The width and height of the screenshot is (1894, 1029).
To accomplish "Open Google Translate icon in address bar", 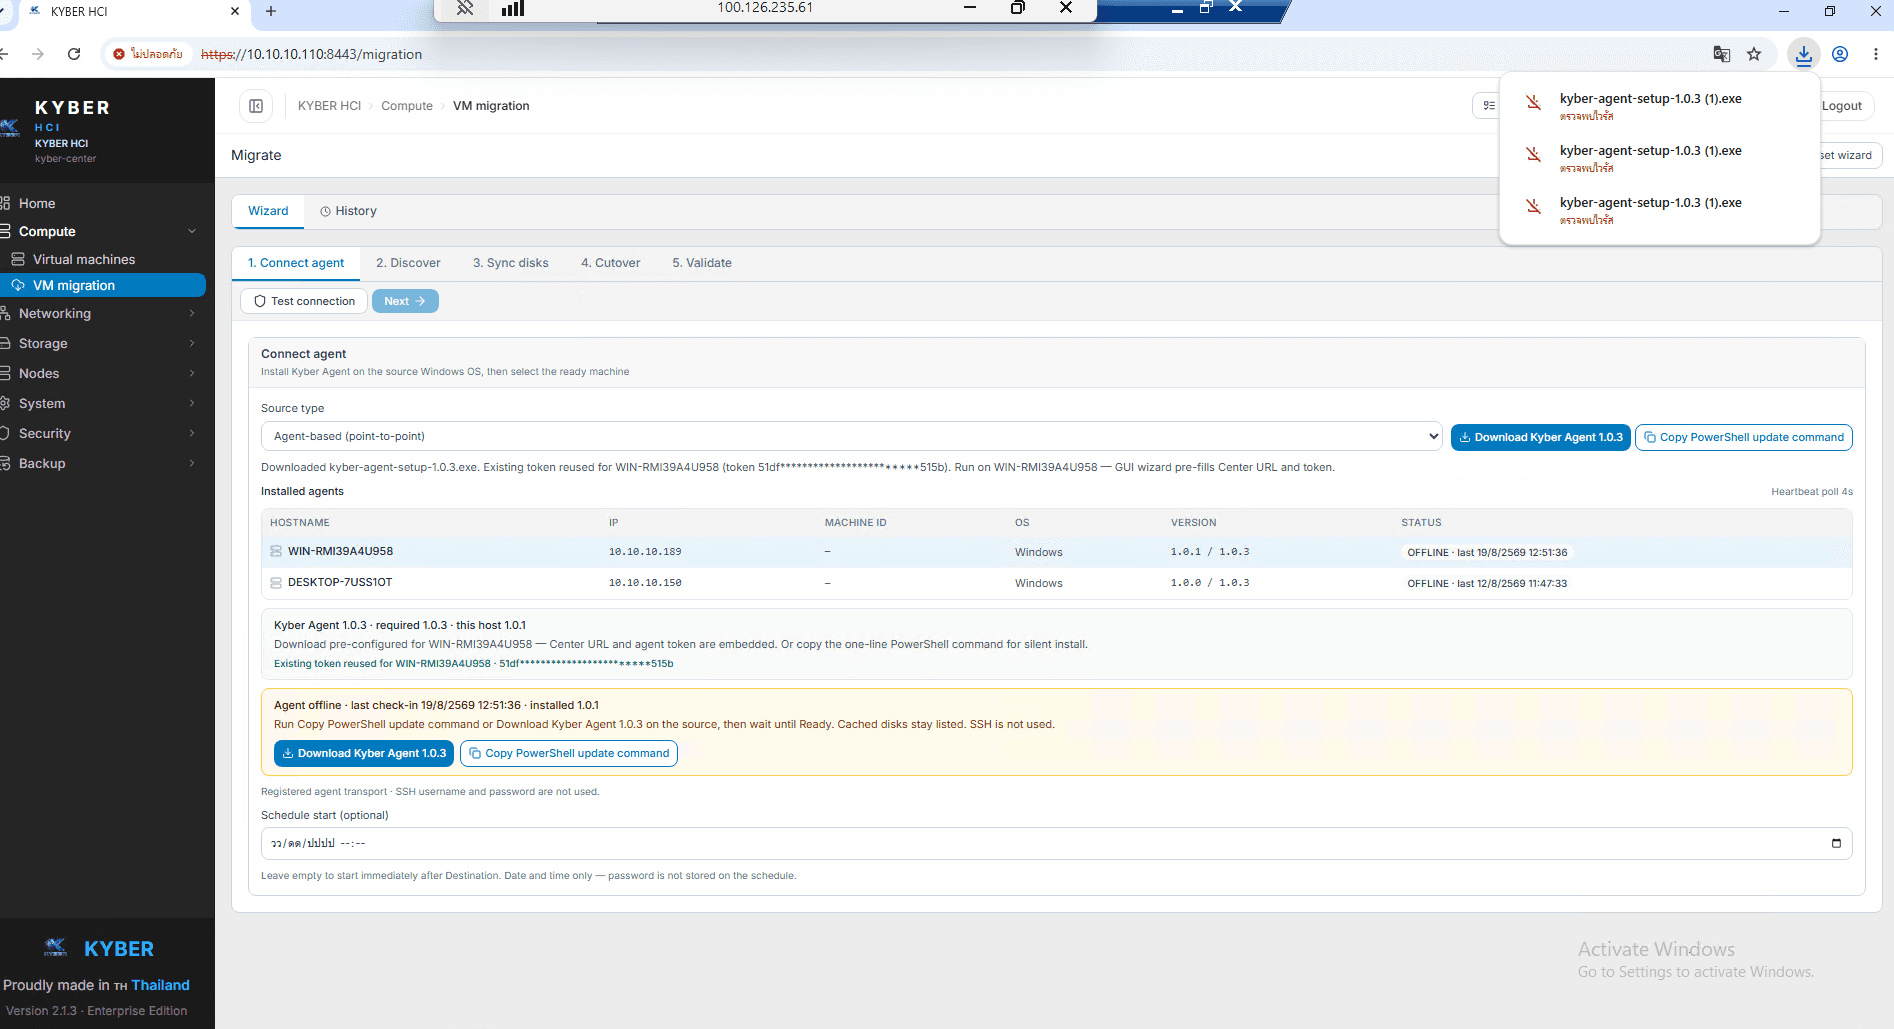I will pyautogui.click(x=1722, y=54).
